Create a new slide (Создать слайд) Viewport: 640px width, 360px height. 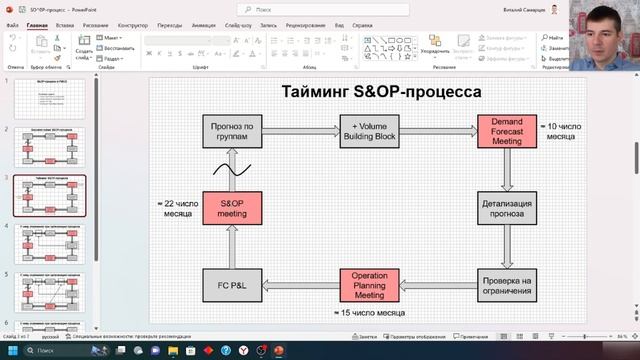point(84,48)
